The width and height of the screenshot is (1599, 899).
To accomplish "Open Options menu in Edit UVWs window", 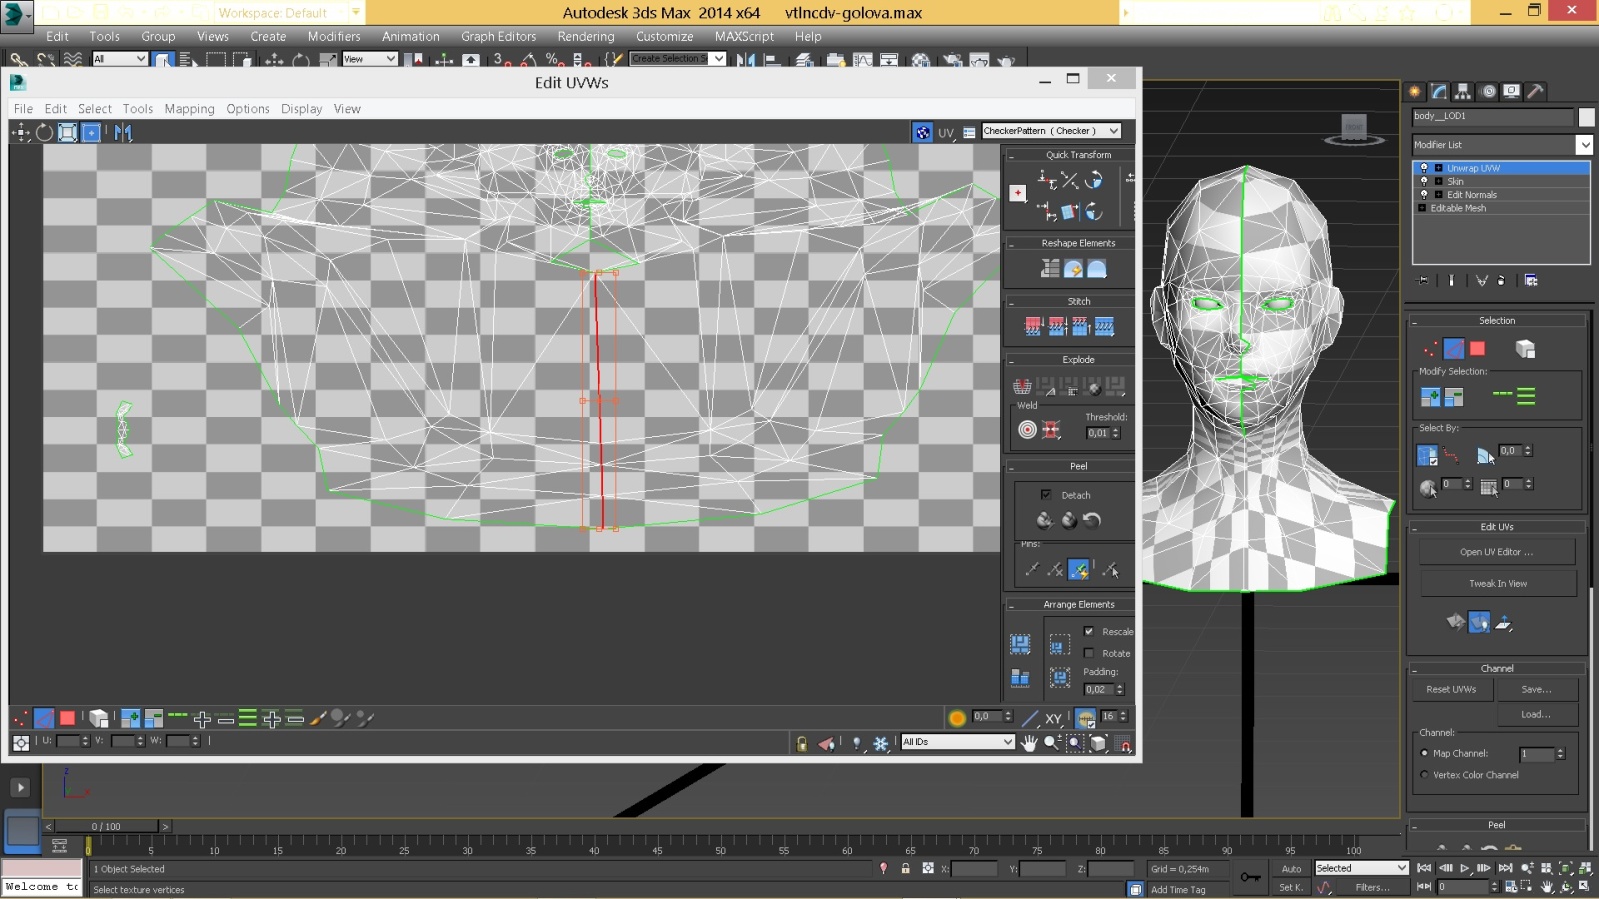I will point(247,109).
